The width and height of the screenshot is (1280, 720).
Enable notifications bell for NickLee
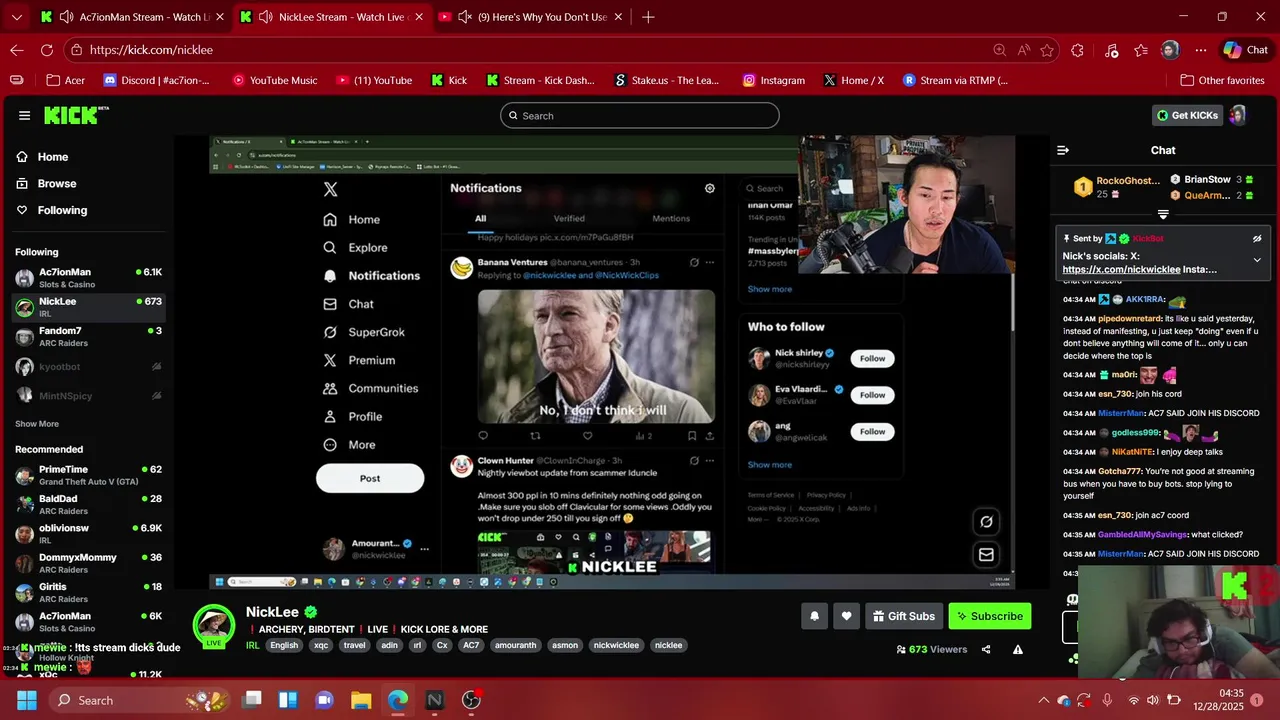click(814, 616)
